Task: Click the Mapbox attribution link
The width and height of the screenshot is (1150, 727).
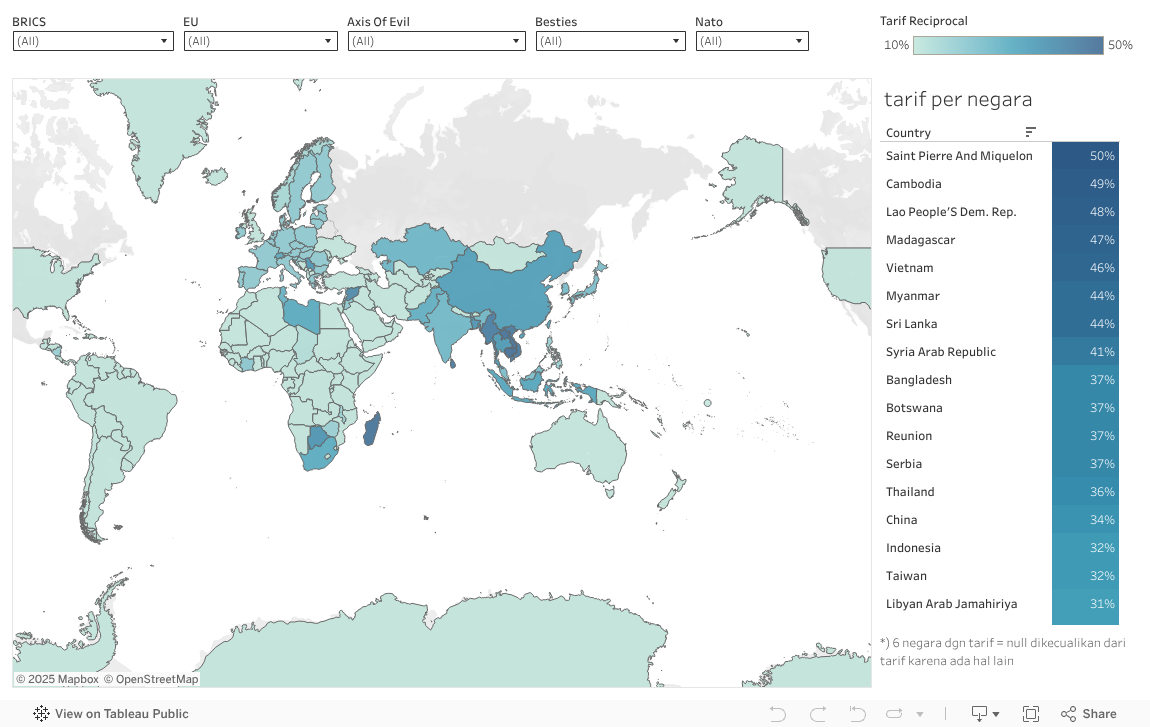Action: click(x=57, y=679)
